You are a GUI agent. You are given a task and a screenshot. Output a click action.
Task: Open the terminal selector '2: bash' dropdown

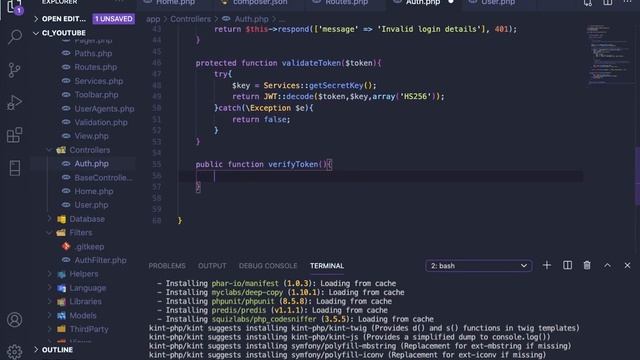coord(478,266)
